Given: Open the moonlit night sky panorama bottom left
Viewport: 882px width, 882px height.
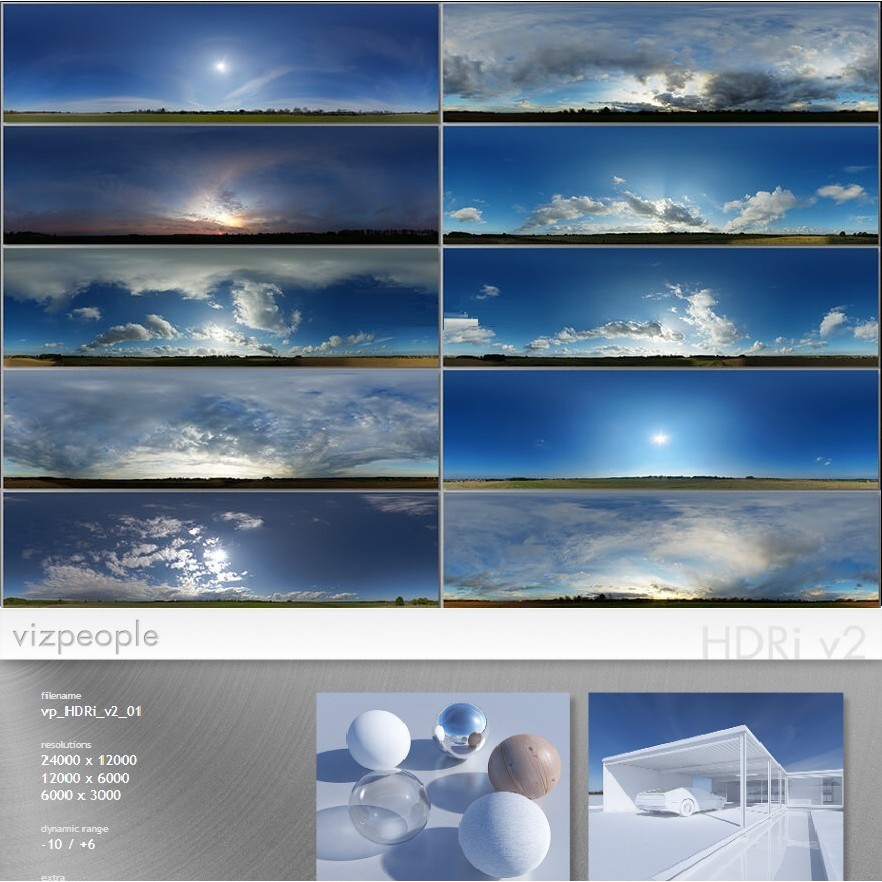Looking at the screenshot, I should [x=220, y=550].
